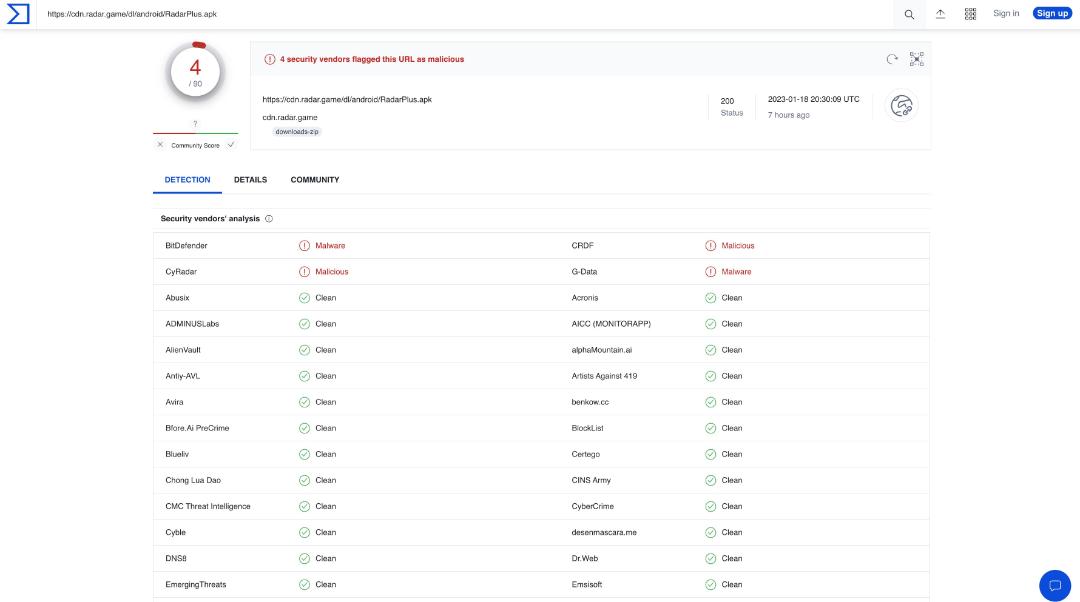1080x602 pixels.
Task: Click the downloads-zip tag
Action: [x=297, y=132]
